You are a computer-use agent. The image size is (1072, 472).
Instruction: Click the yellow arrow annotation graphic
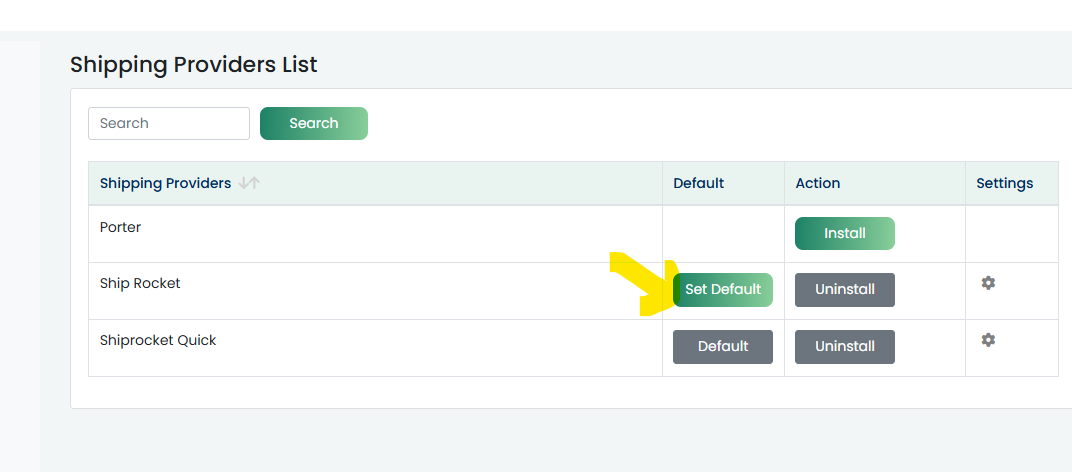(x=643, y=284)
